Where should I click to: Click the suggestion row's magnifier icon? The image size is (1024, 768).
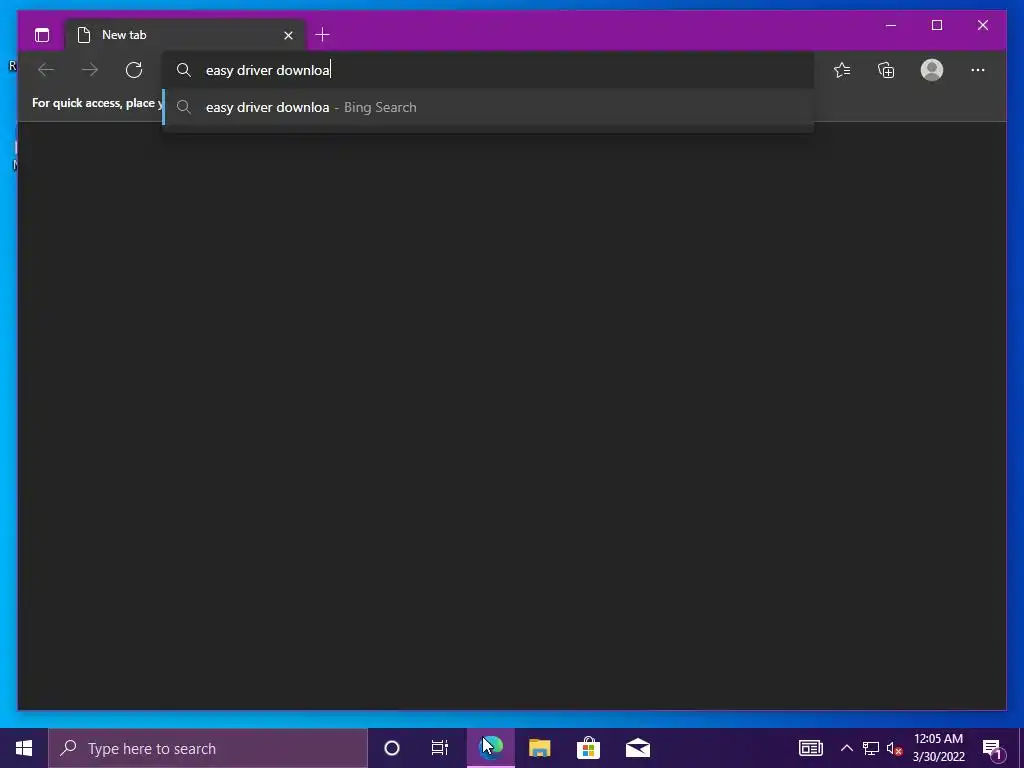coord(184,107)
